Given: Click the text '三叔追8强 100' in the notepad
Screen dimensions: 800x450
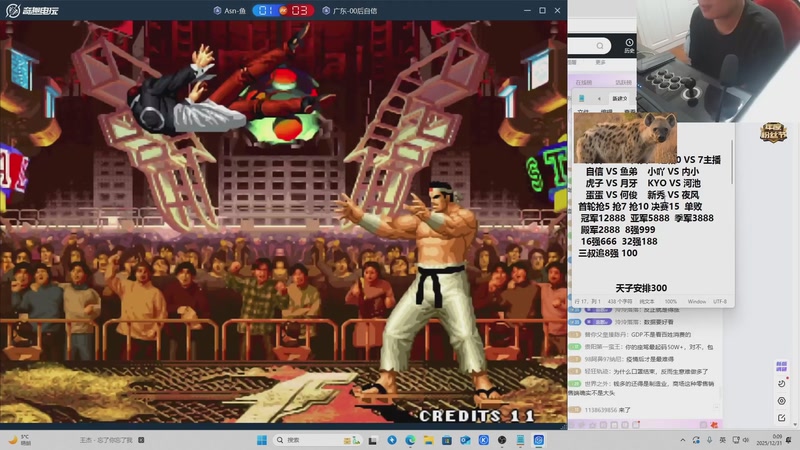Looking at the screenshot, I should point(607,253).
